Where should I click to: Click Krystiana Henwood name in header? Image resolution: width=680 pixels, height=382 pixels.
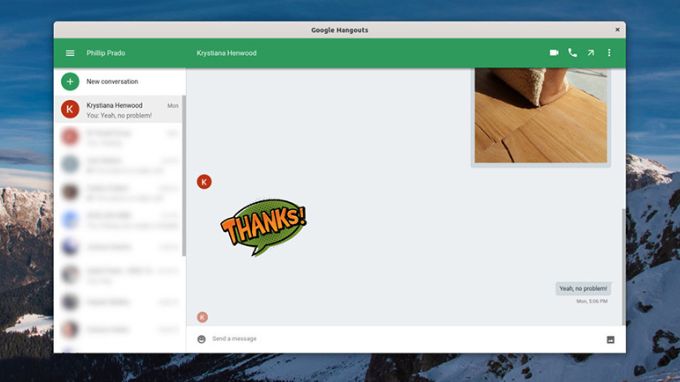pos(226,53)
